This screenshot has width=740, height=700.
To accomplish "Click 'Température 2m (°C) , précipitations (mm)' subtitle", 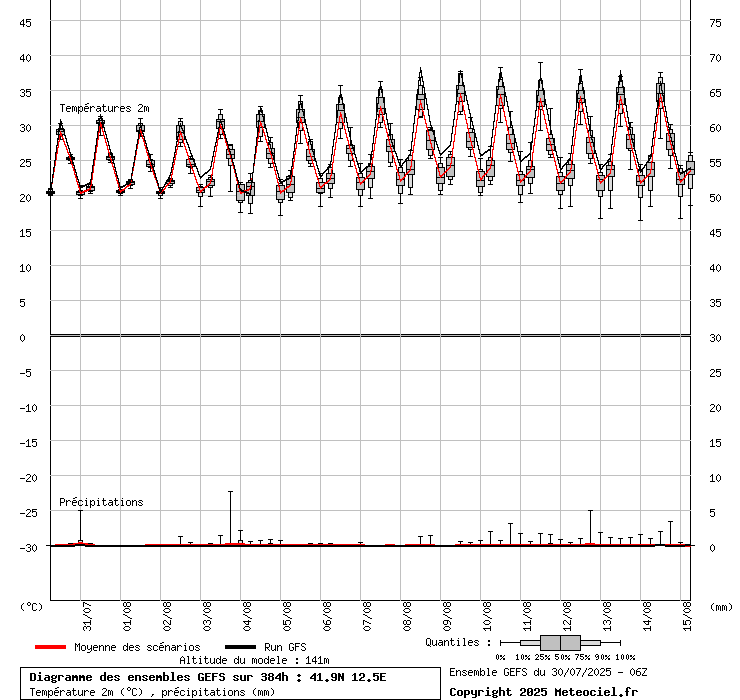I will tap(152, 692).
